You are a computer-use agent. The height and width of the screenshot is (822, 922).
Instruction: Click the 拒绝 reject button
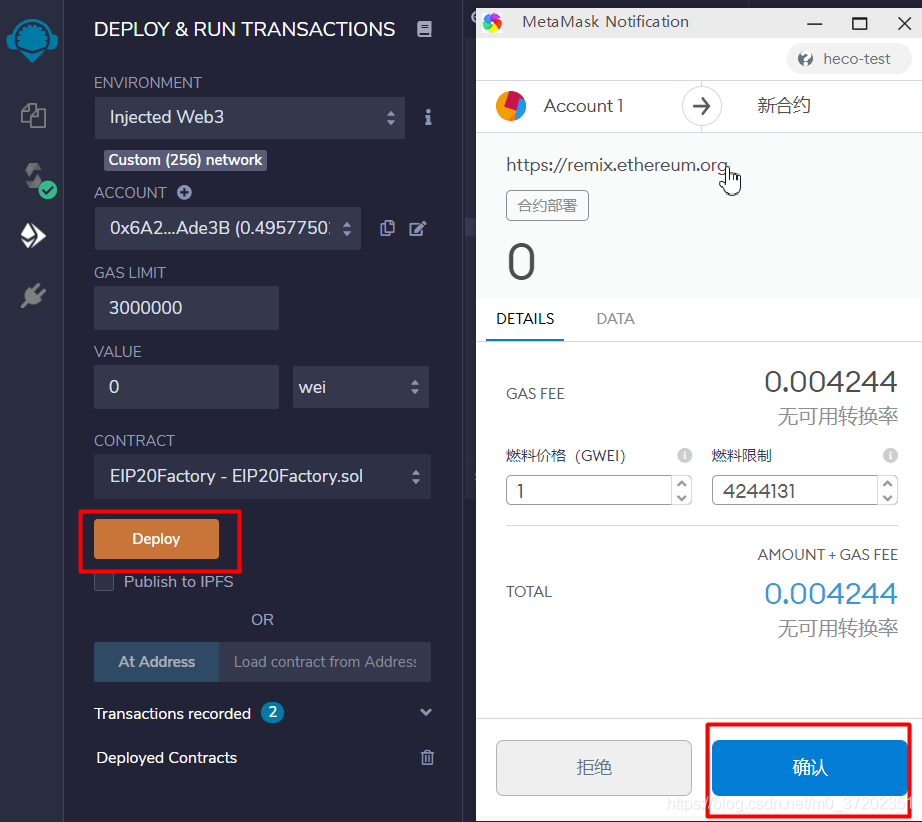tap(594, 767)
